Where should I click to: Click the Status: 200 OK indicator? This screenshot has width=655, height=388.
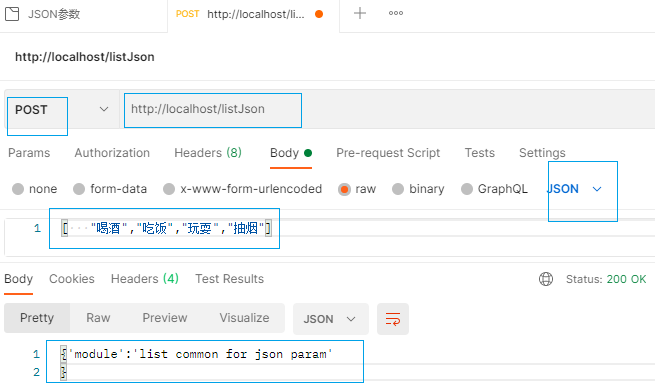(x=606, y=279)
